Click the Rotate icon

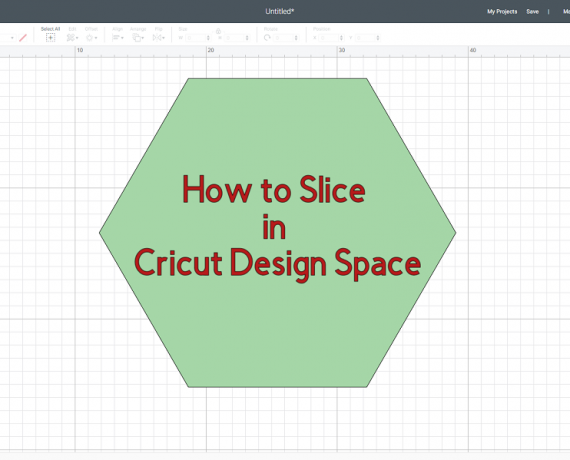[267, 37]
